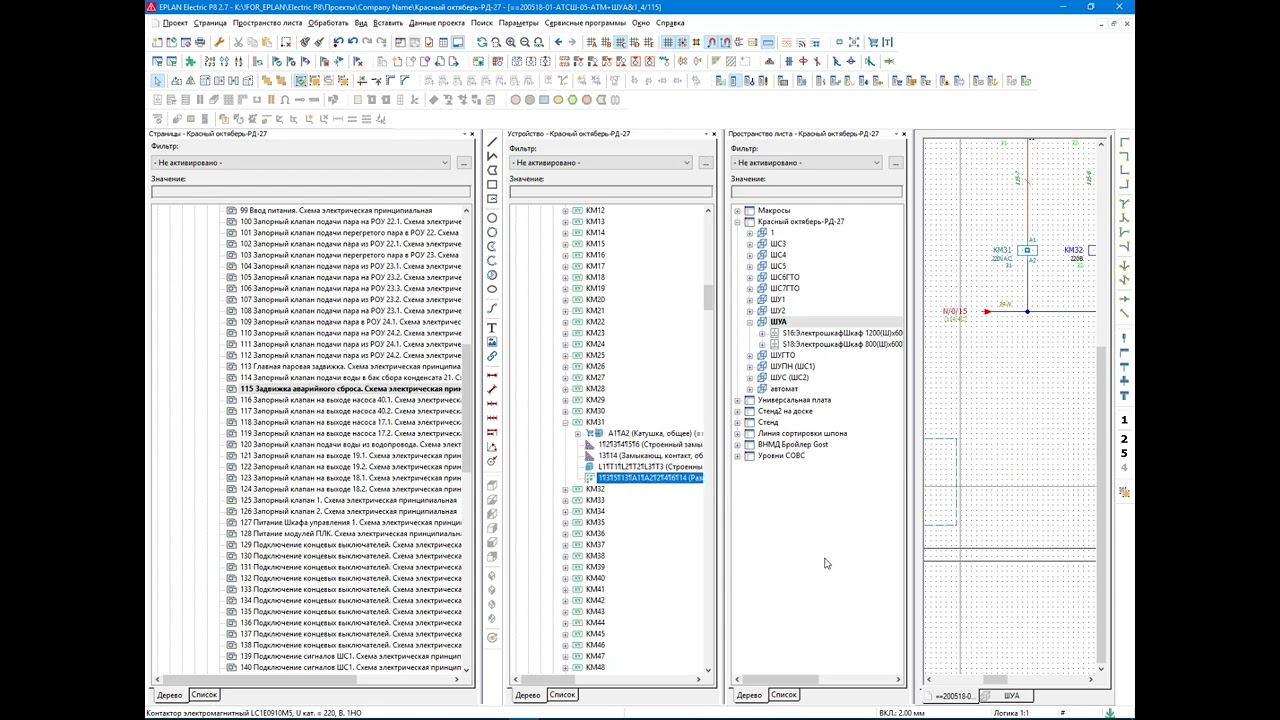Image resolution: width=1280 pixels, height=720 pixels.
Task: Close the Страницы panel
Action: (x=472, y=133)
